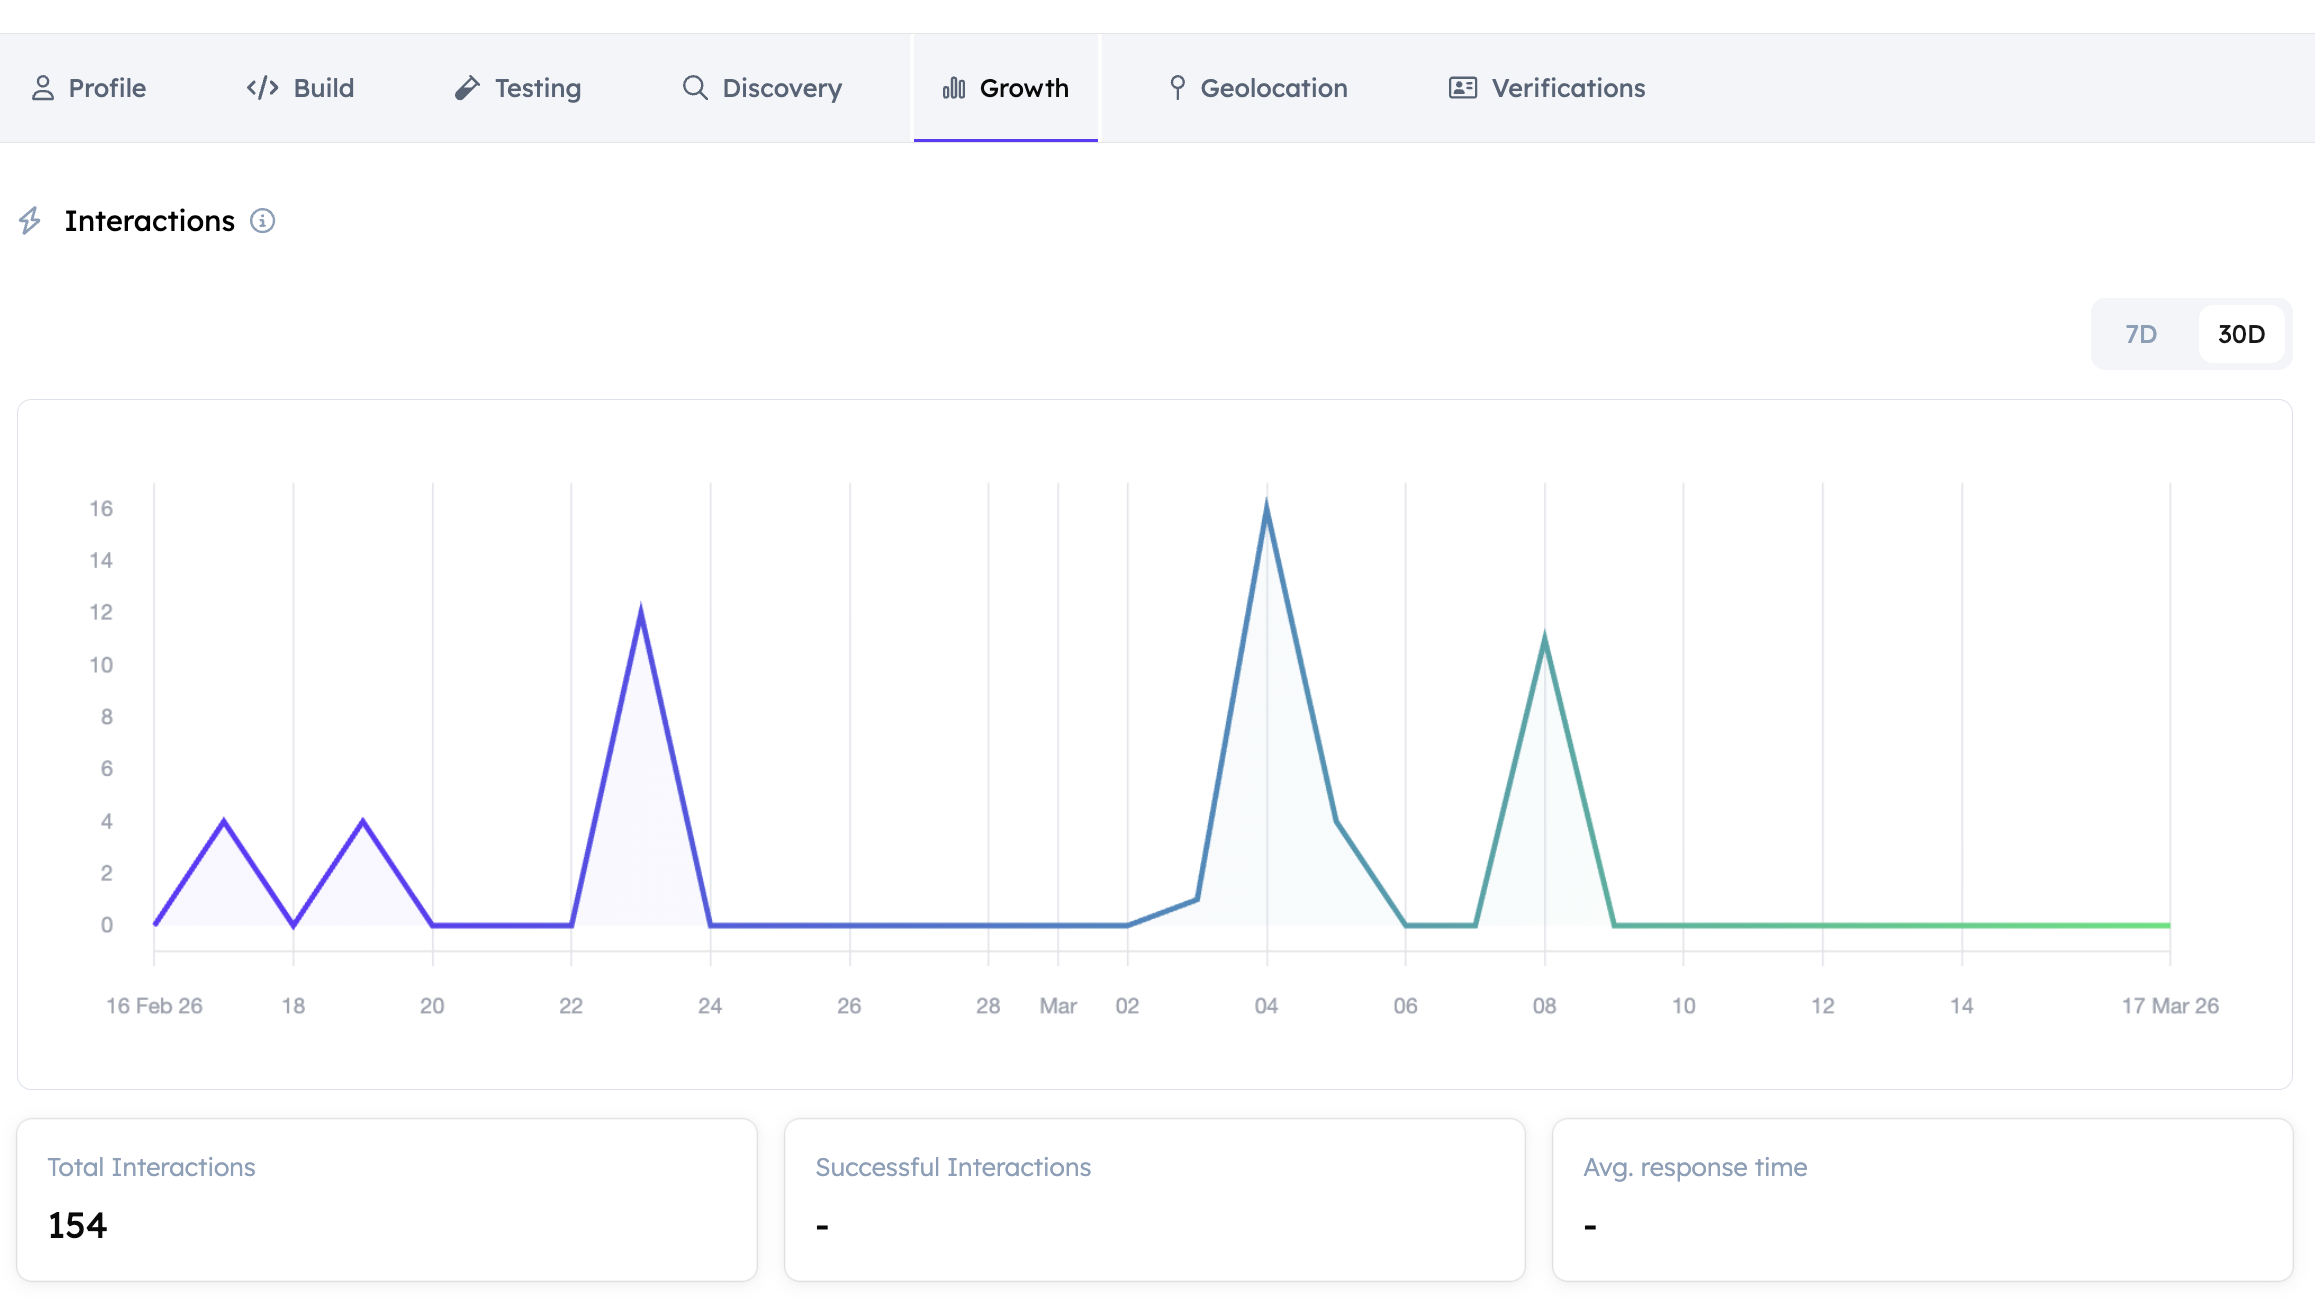
Task: Switch chart range to 7D
Action: (2141, 334)
